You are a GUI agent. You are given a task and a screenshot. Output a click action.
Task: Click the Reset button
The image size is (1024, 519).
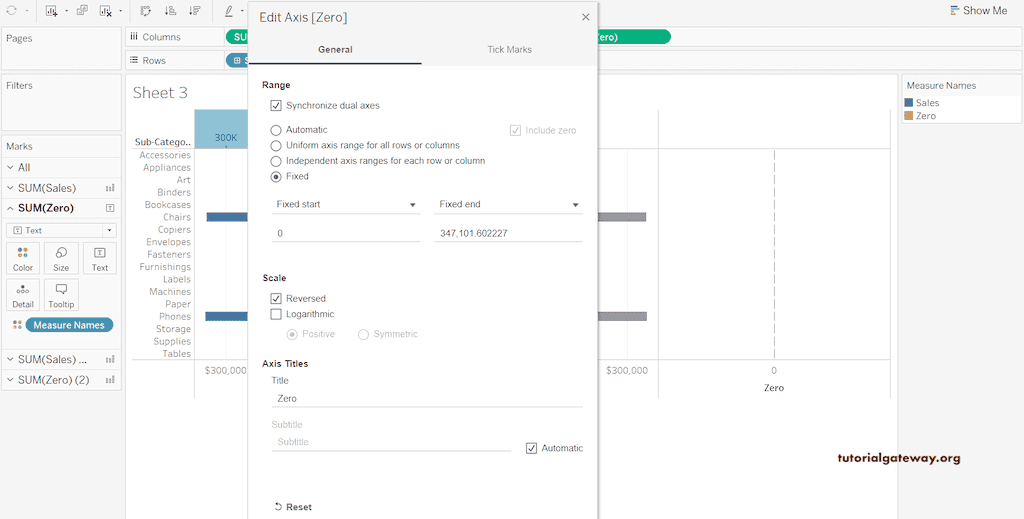click(x=293, y=507)
